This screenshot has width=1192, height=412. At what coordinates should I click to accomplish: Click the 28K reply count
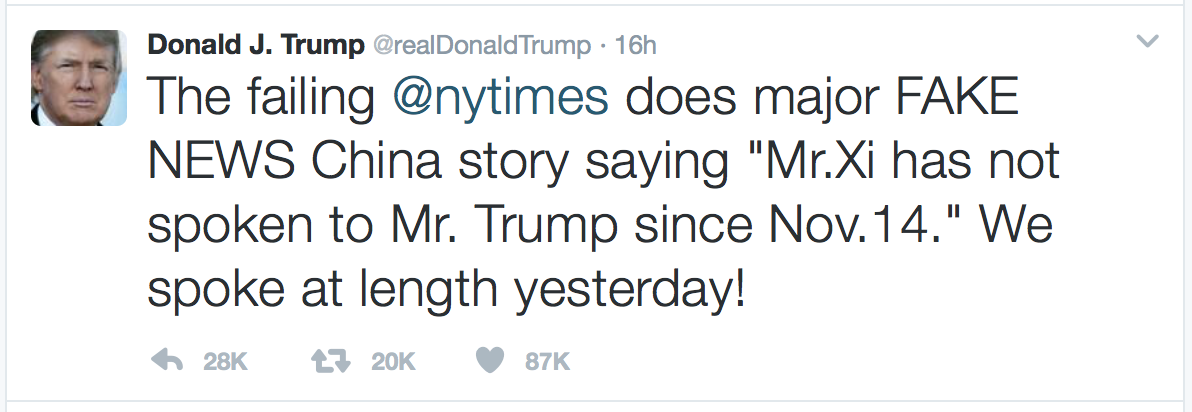pos(225,362)
